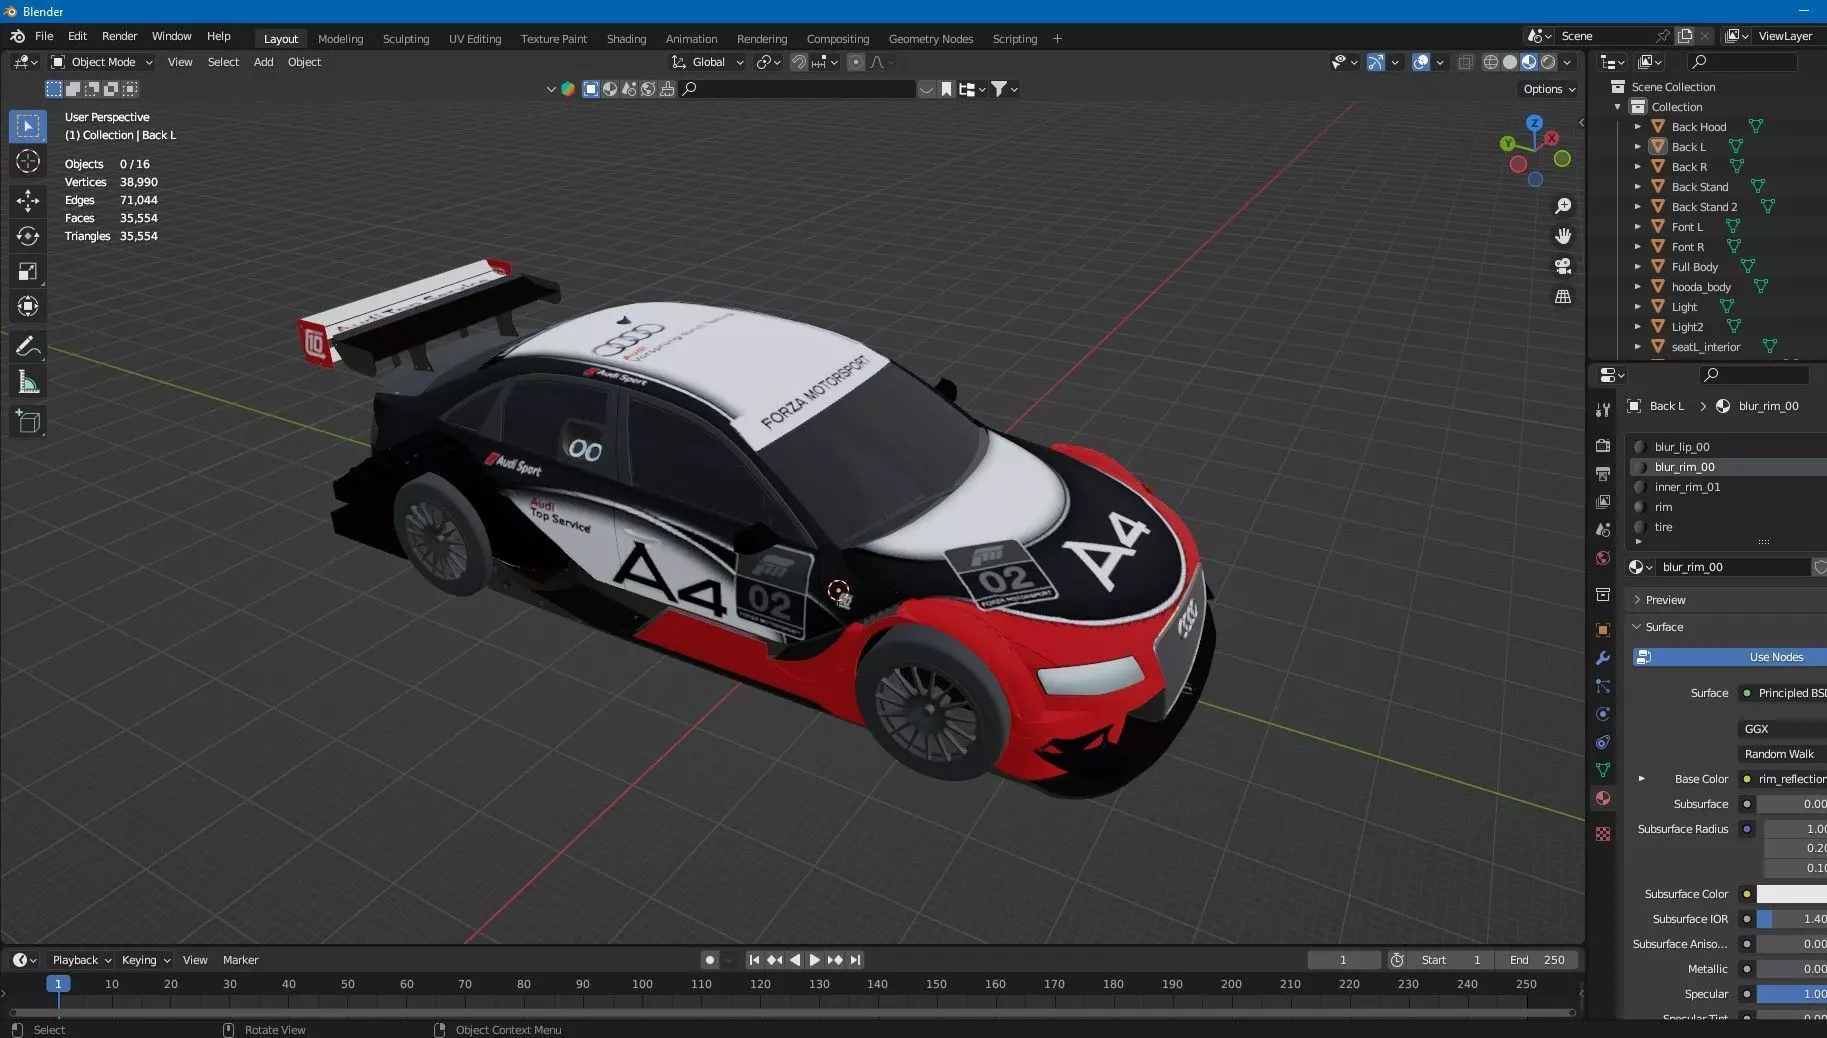Collapse the Collection tree

point(1618,107)
